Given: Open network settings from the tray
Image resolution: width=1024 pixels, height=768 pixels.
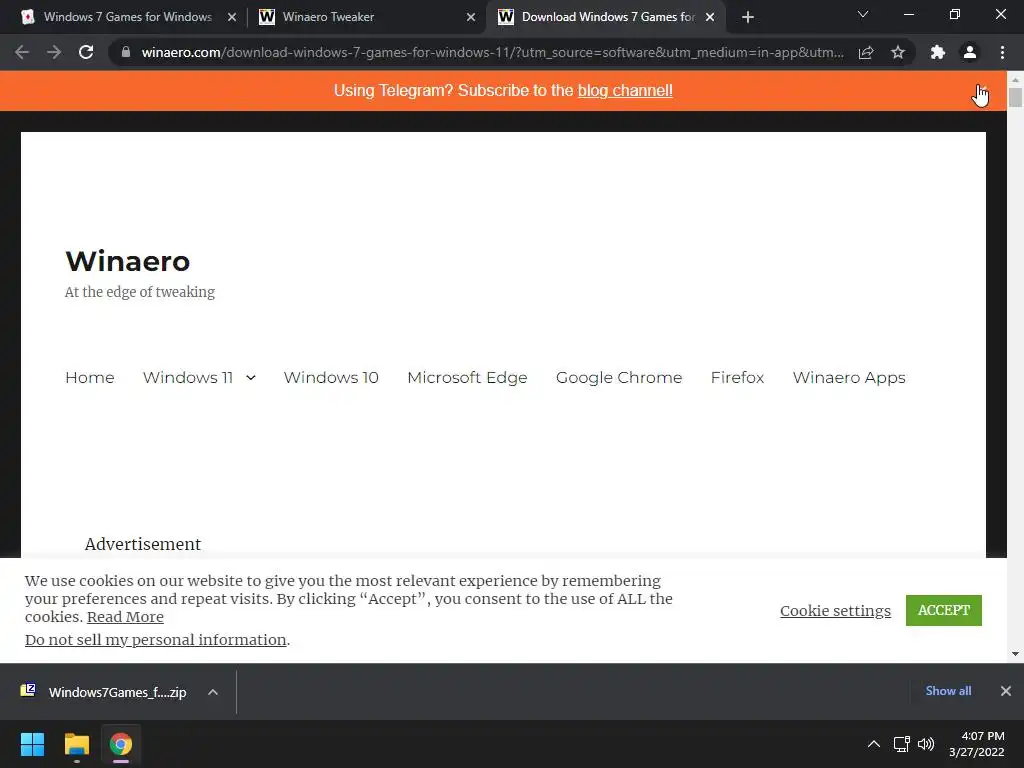Looking at the screenshot, I should pyautogui.click(x=902, y=744).
